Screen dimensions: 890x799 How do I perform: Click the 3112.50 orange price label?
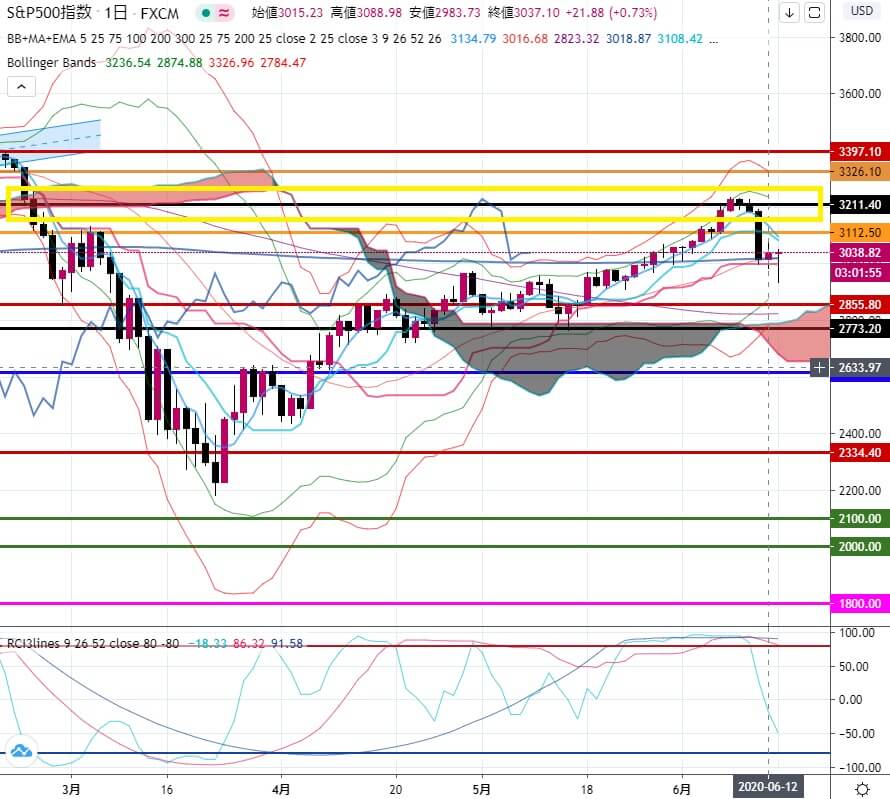pos(860,233)
